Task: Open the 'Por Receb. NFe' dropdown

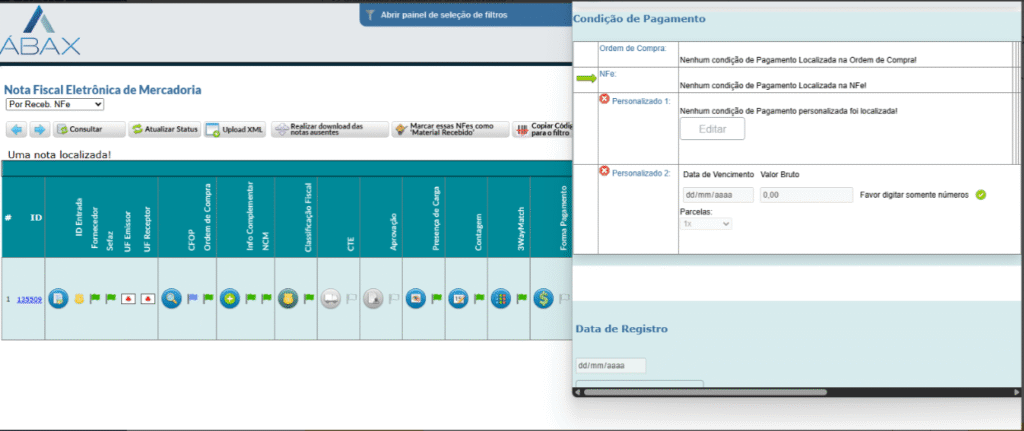Action: tap(55, 104)
